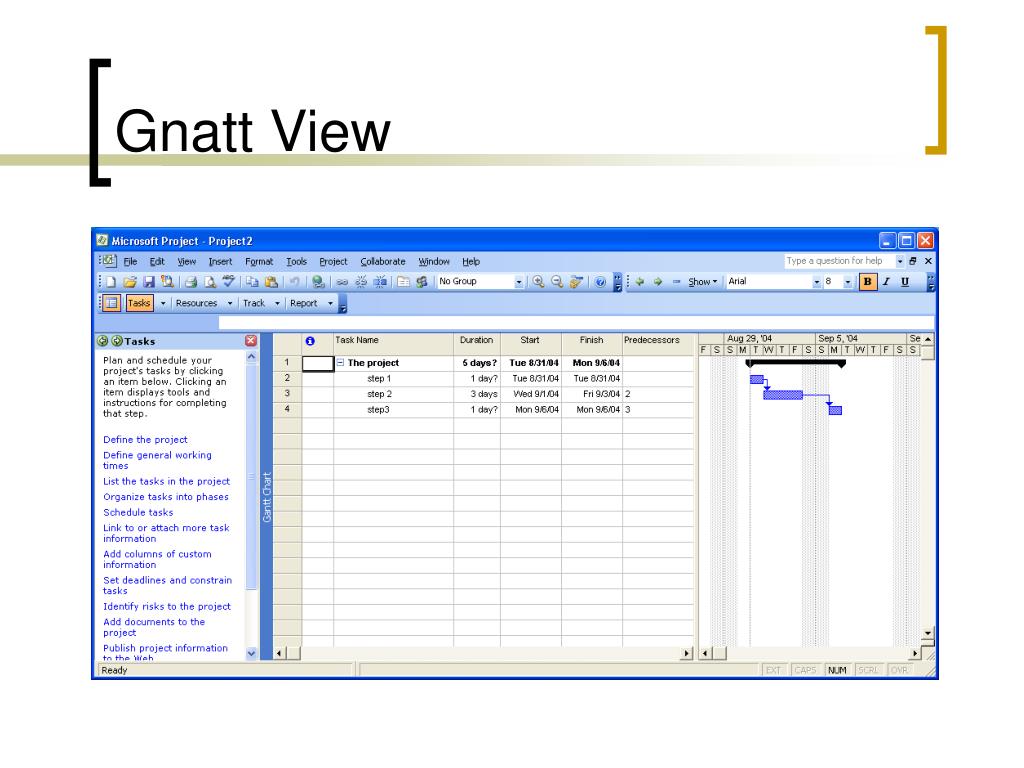This screenshot has height=768, width=1024.
Task: Click the Schedule tasks link
Action: (x=138, y=513)
